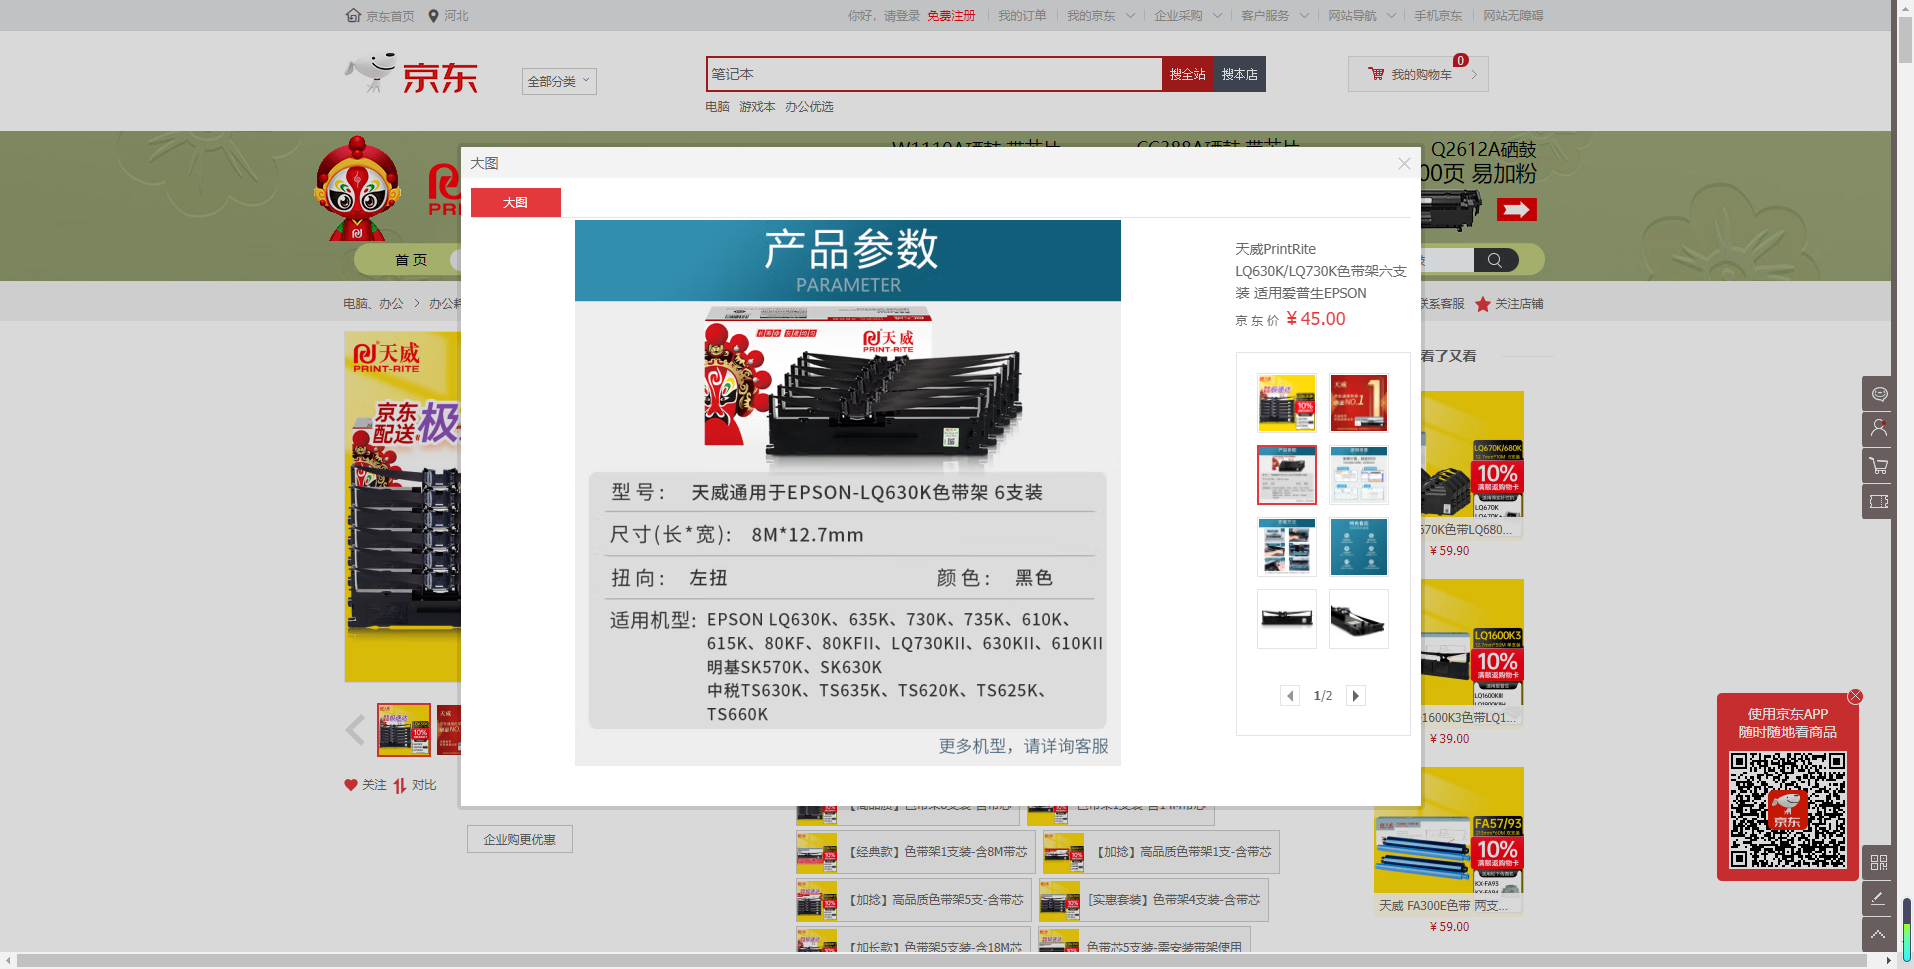The width and height of the screenshot is (1914, 969).
Task: Click 关注店铺 star icon
Action: pyautogui.click(x=1483, y=304)
